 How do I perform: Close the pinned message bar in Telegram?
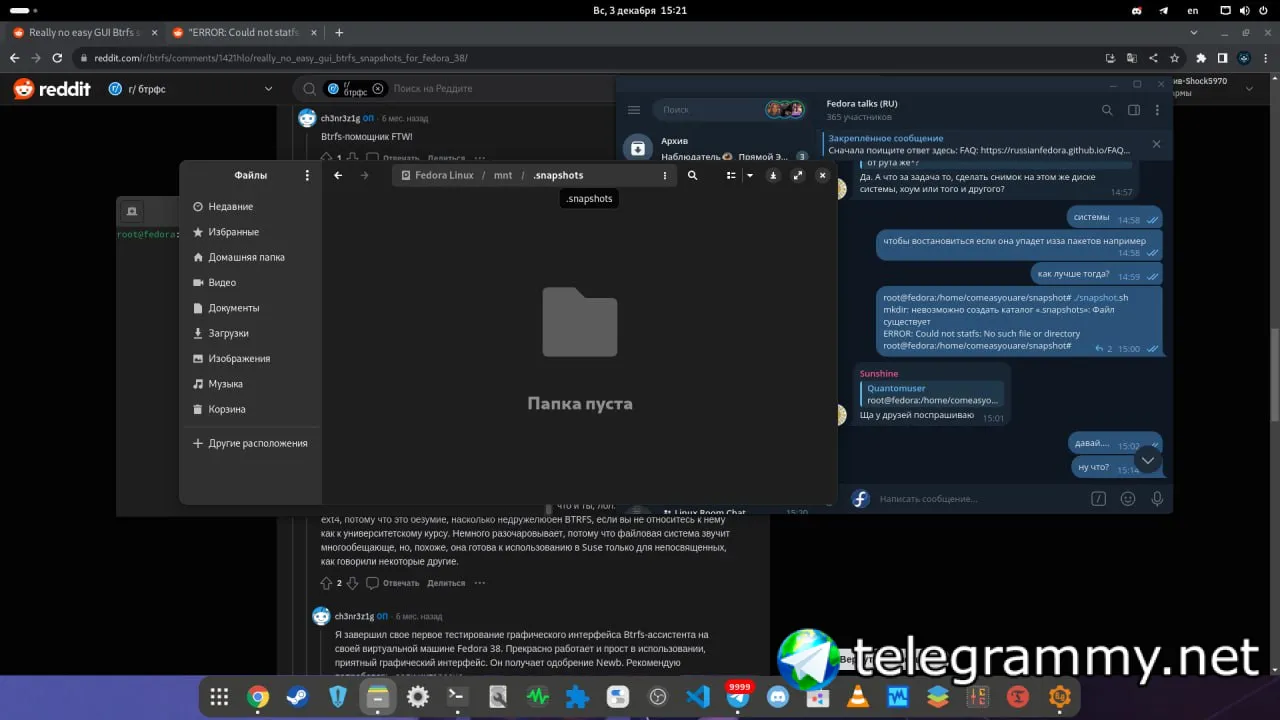pos(1157,144)
